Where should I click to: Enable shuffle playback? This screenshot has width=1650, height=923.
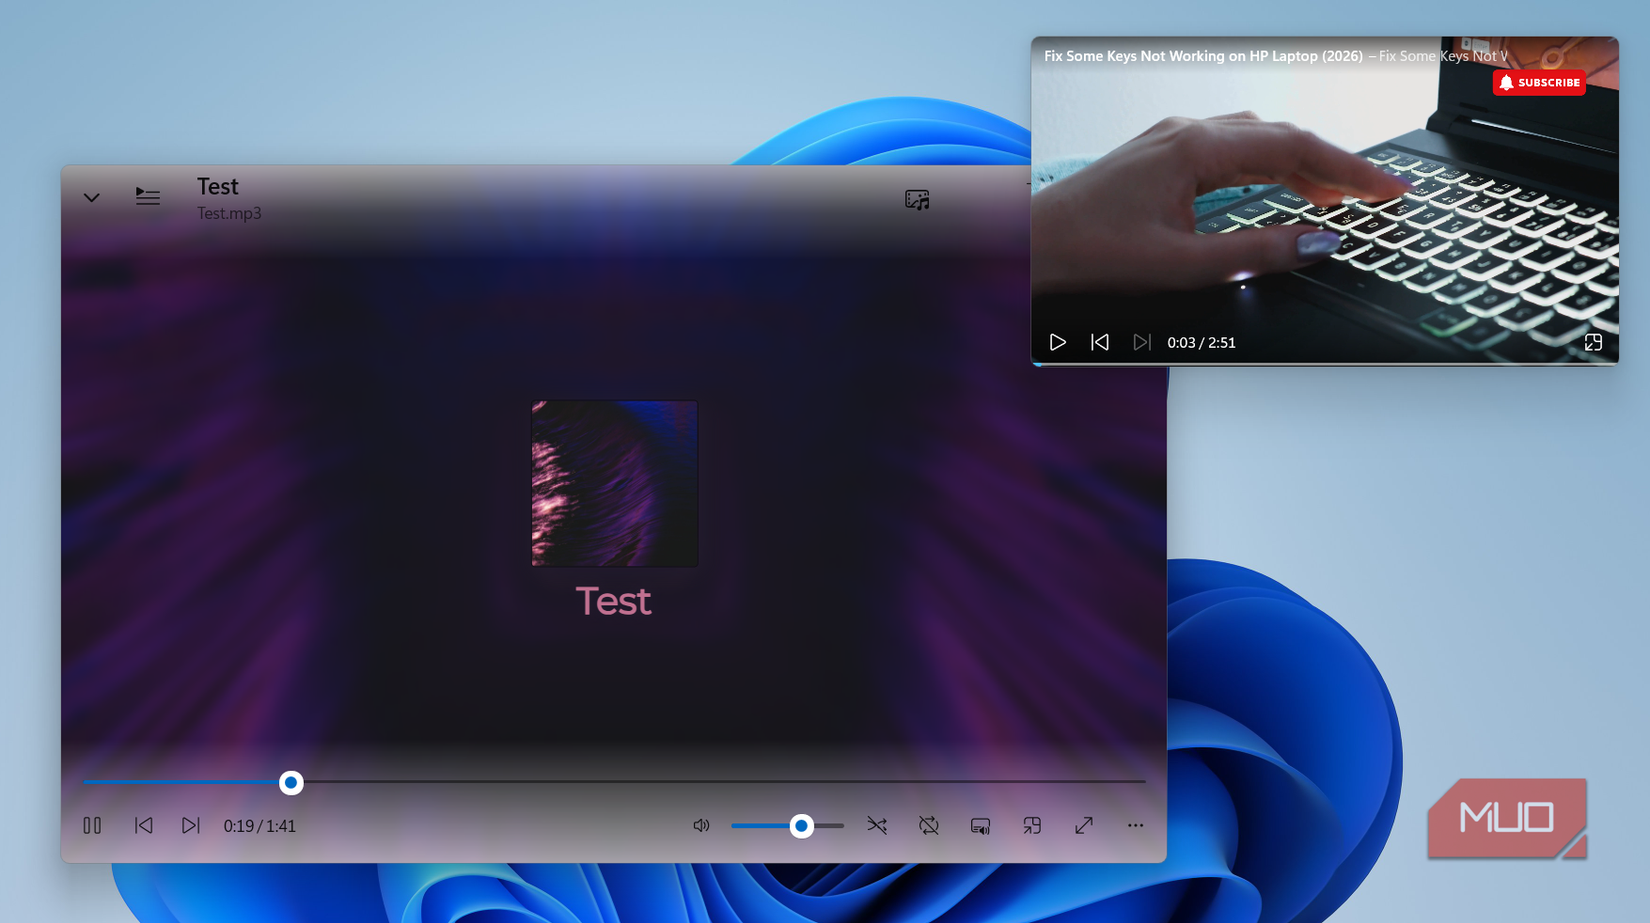coord(877,825)
